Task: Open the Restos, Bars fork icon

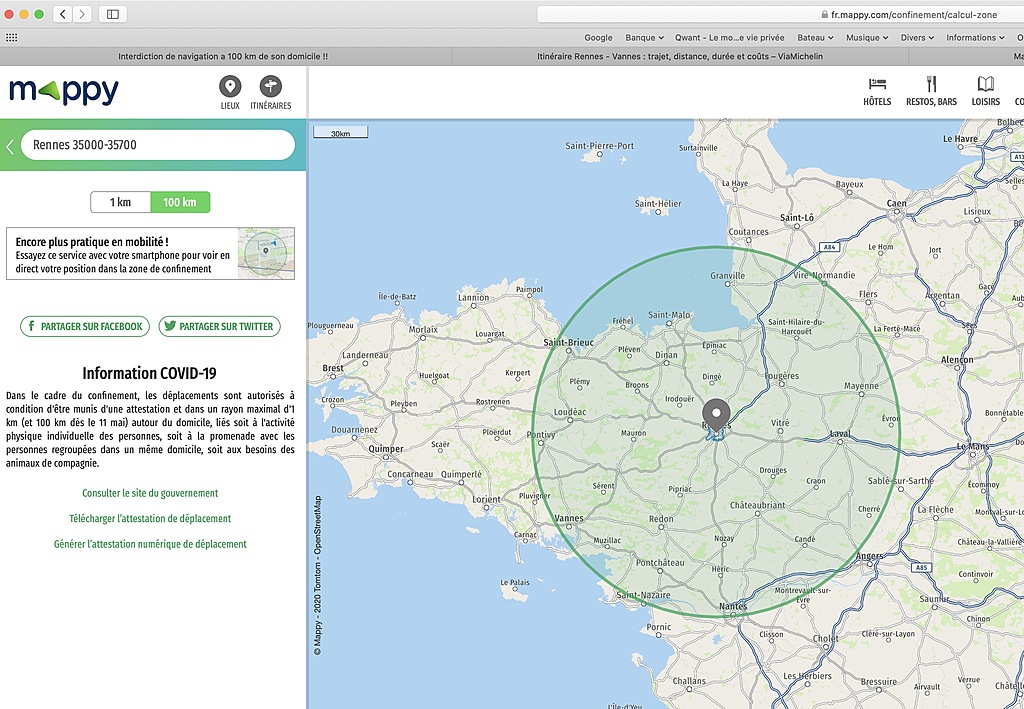Action: pos(931,84)
